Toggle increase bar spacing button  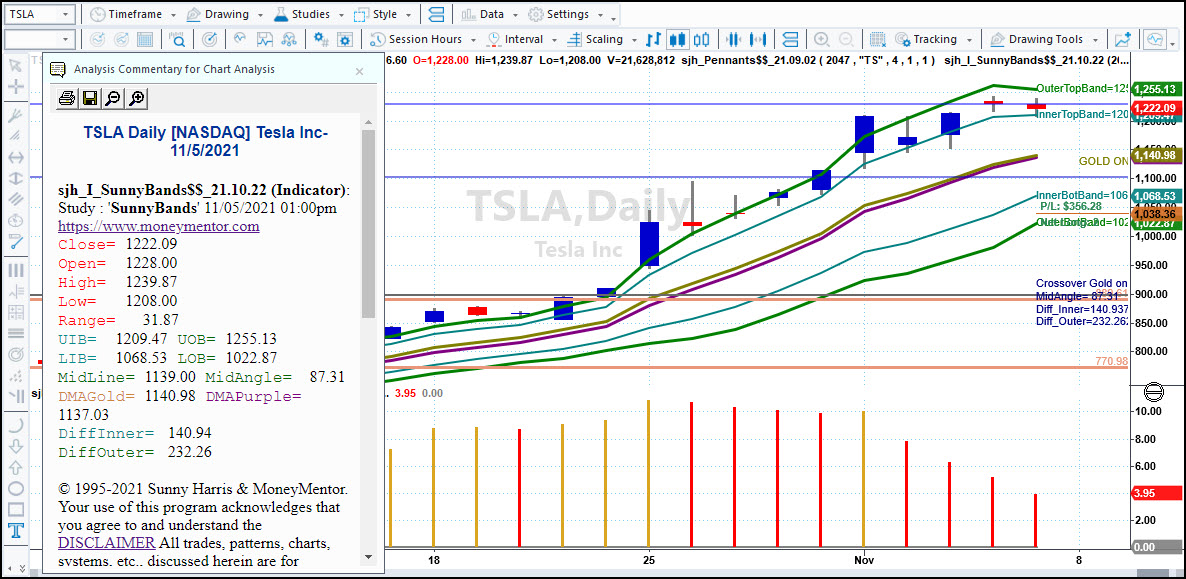coord(759,39)
